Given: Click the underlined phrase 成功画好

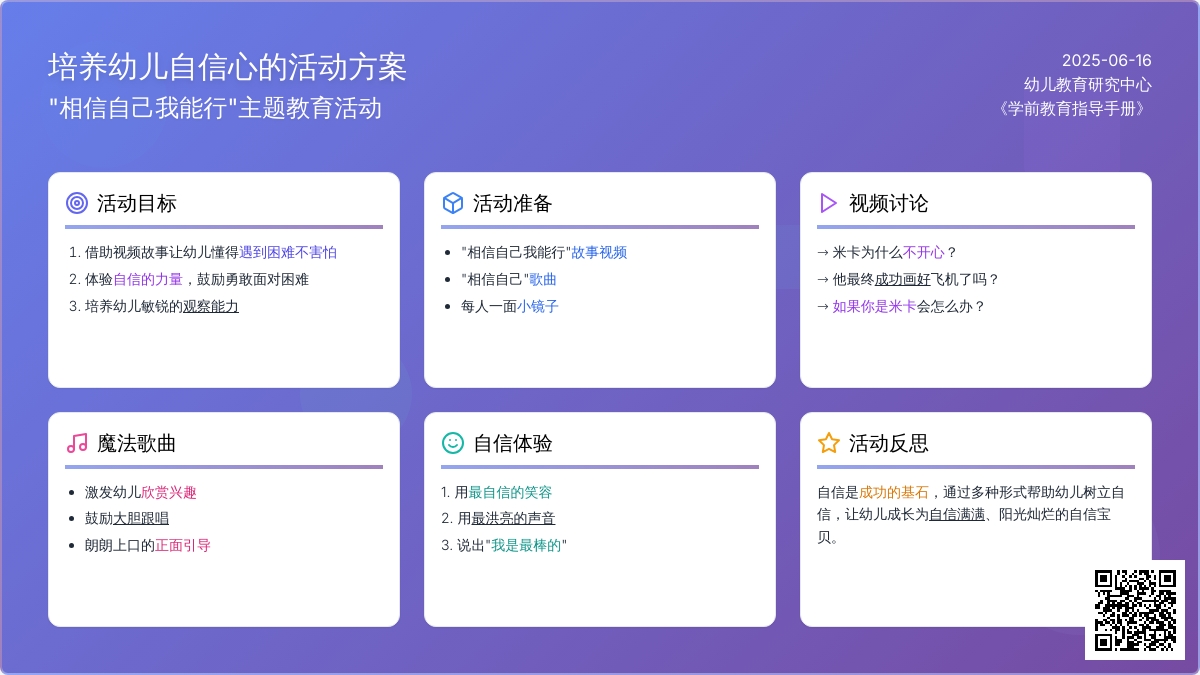Looking at the screenshot, I should click(903, 279).
